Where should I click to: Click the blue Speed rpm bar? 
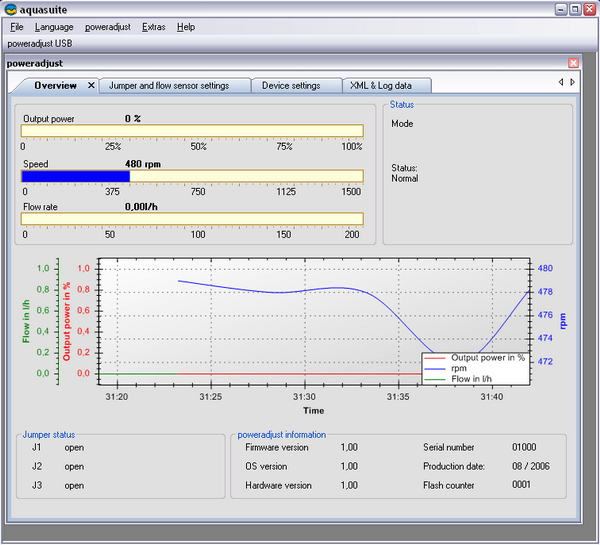[x=76, y=176]
